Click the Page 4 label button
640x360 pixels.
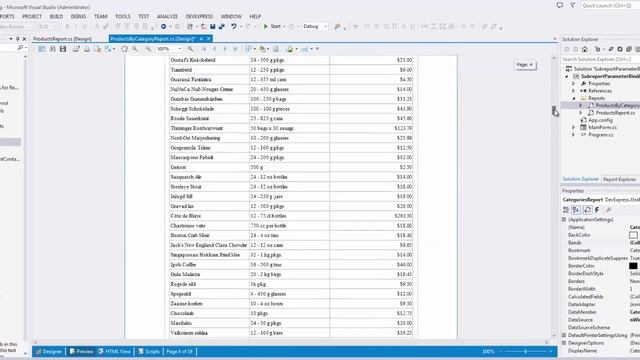click(x=525, y=65)
